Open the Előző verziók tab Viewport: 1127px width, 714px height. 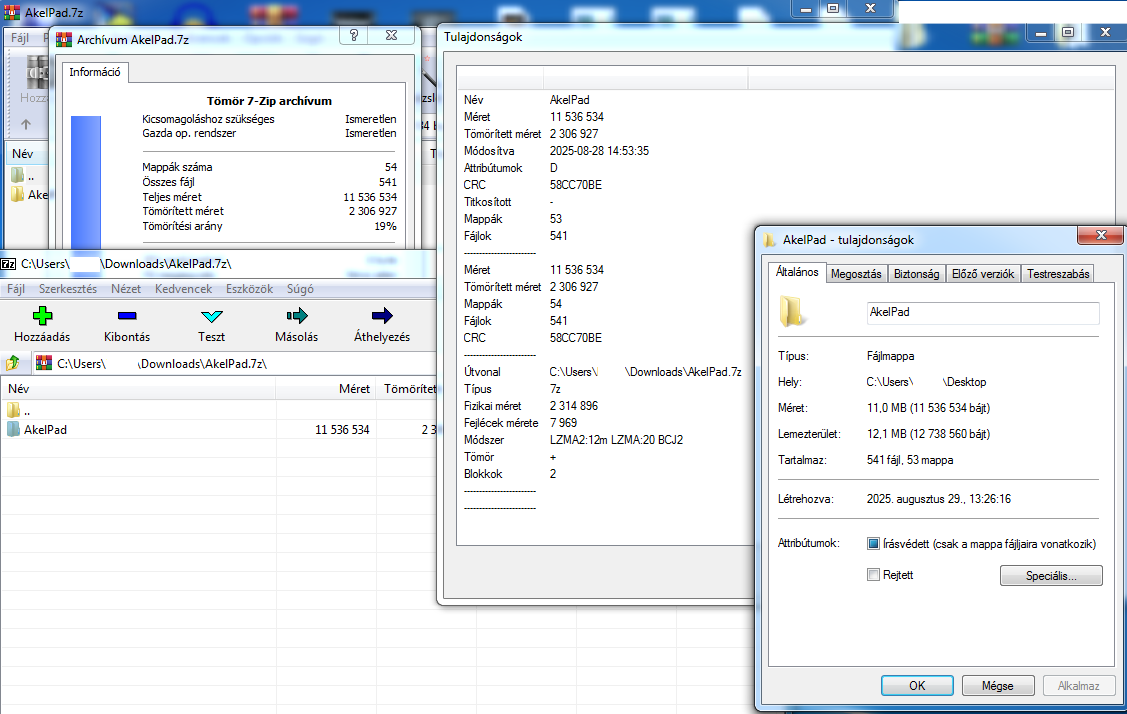click(x=983, y=274)
